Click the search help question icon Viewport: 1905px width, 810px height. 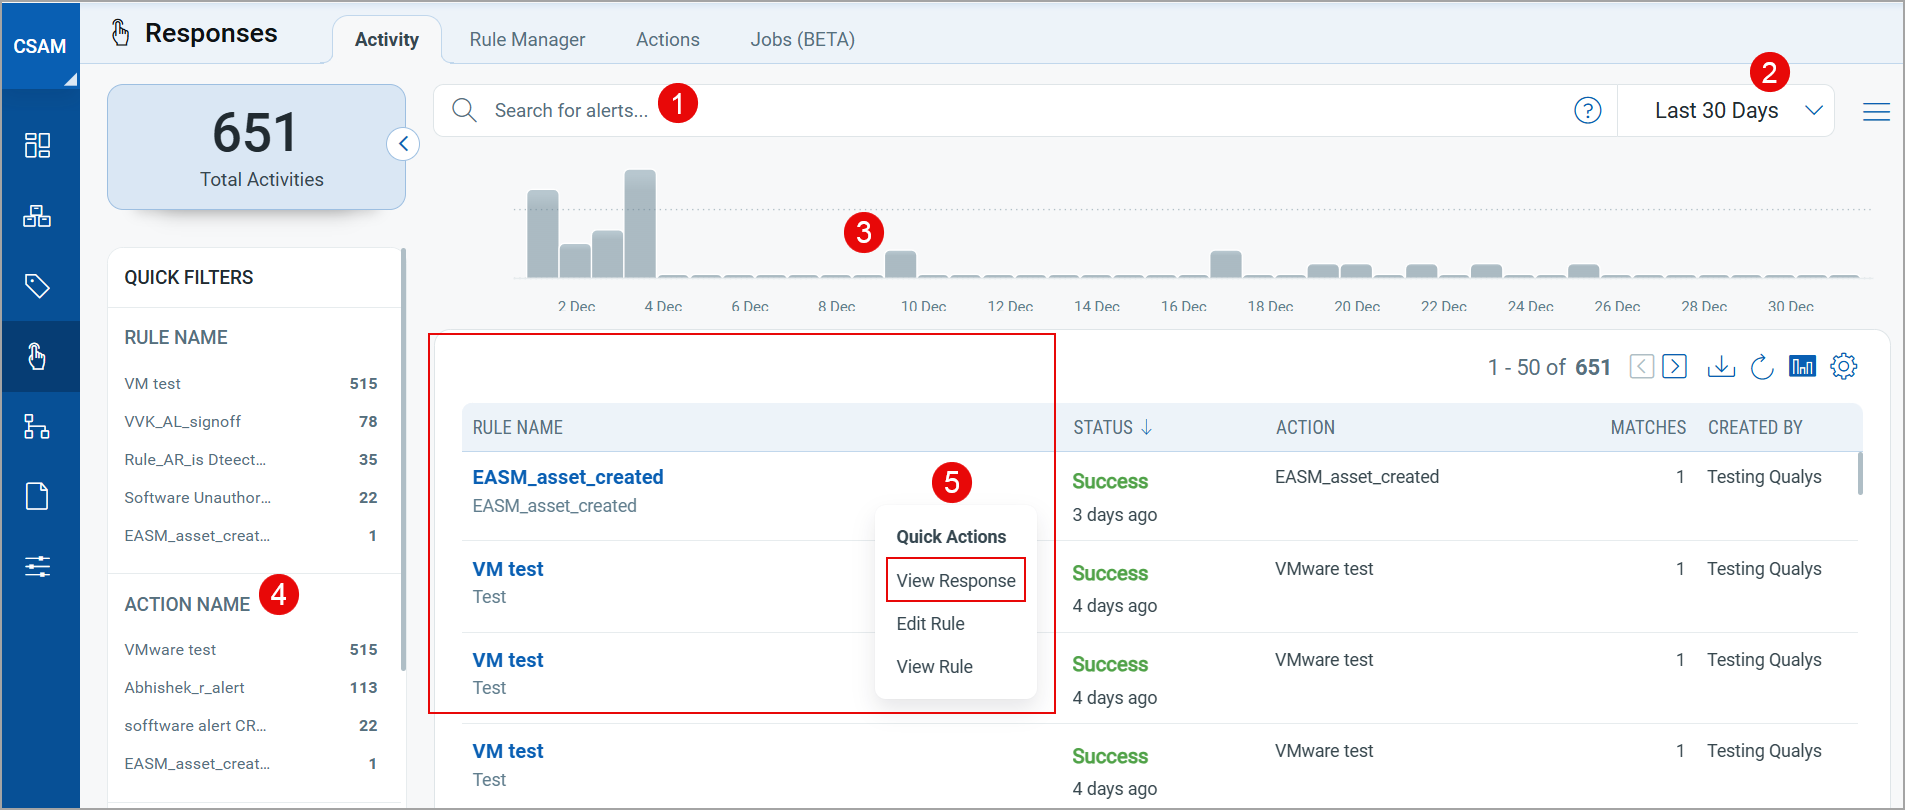point(1587,111)
